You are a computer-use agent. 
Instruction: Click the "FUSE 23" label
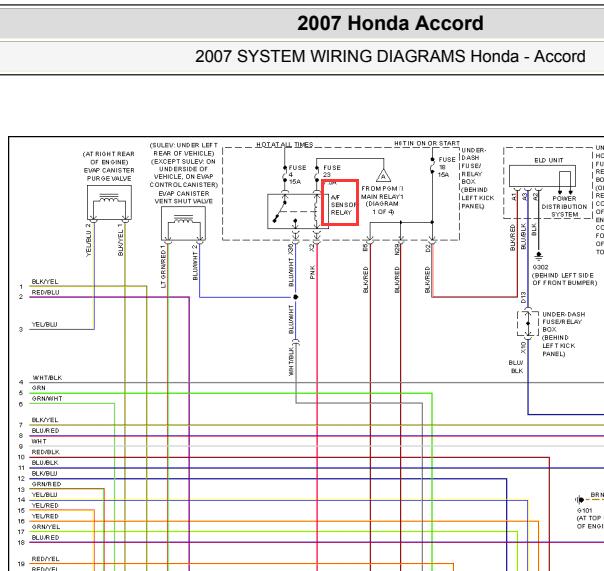click(x=331, y=171)
